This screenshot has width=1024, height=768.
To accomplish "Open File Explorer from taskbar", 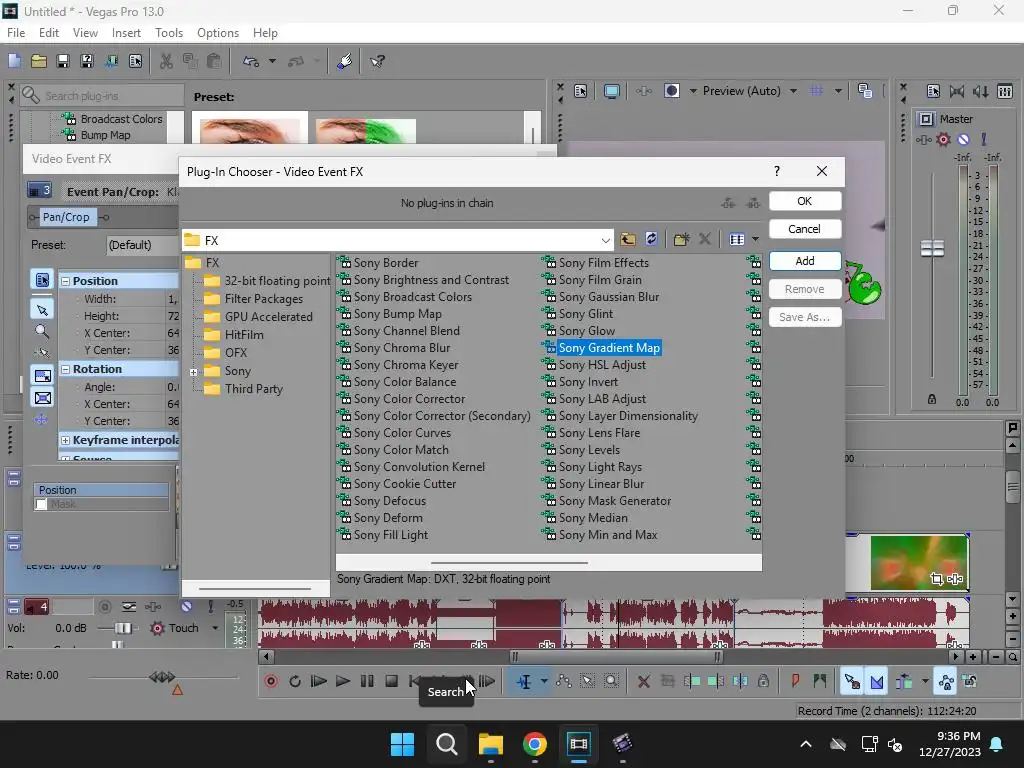I will pyautogui.click(x=490, y=744).
